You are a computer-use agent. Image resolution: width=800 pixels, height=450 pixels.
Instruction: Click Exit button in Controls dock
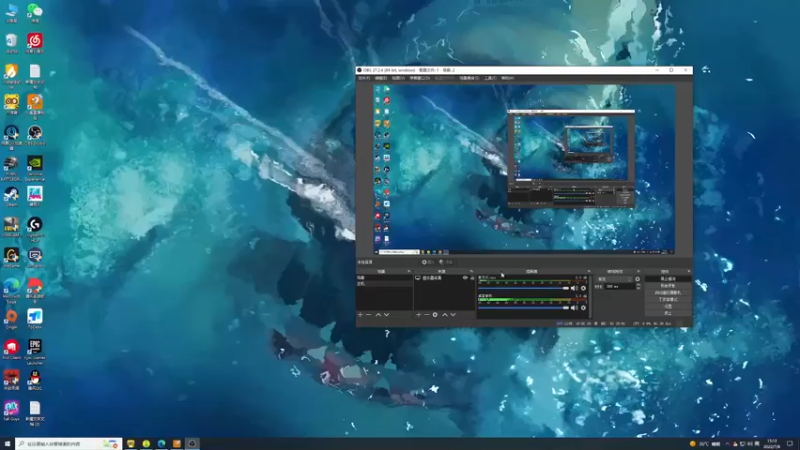pyautogui.click(x=668, y=313)
